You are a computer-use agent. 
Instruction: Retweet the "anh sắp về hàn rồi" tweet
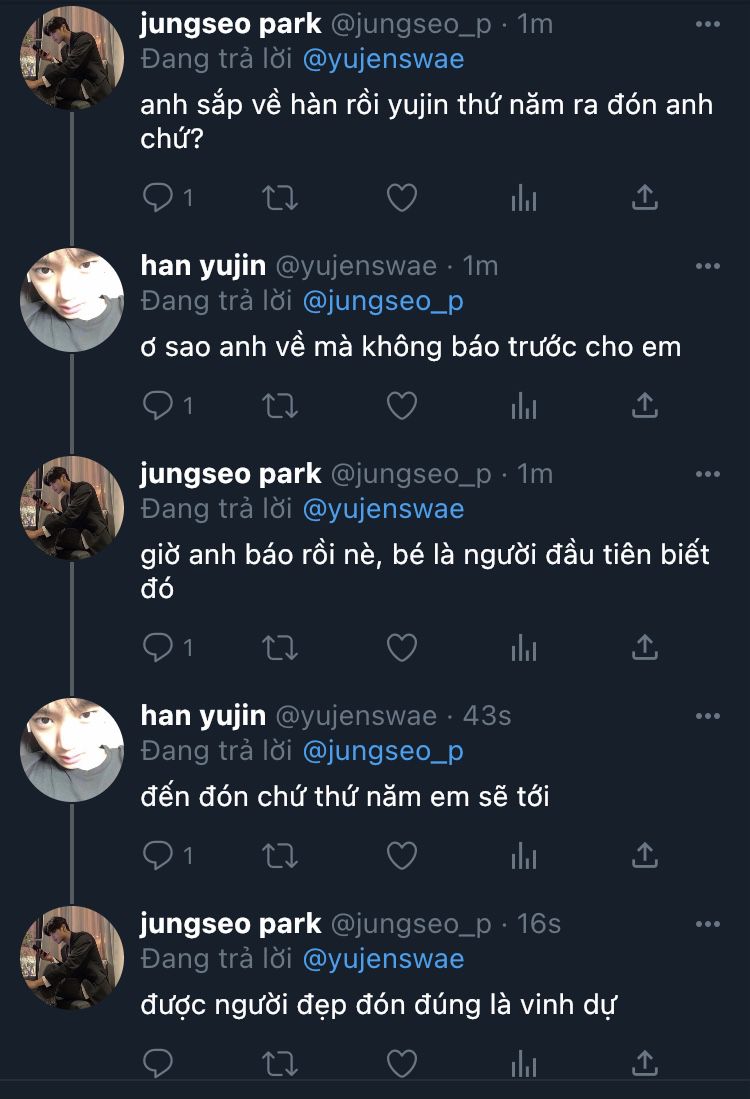tap(280, 198)
